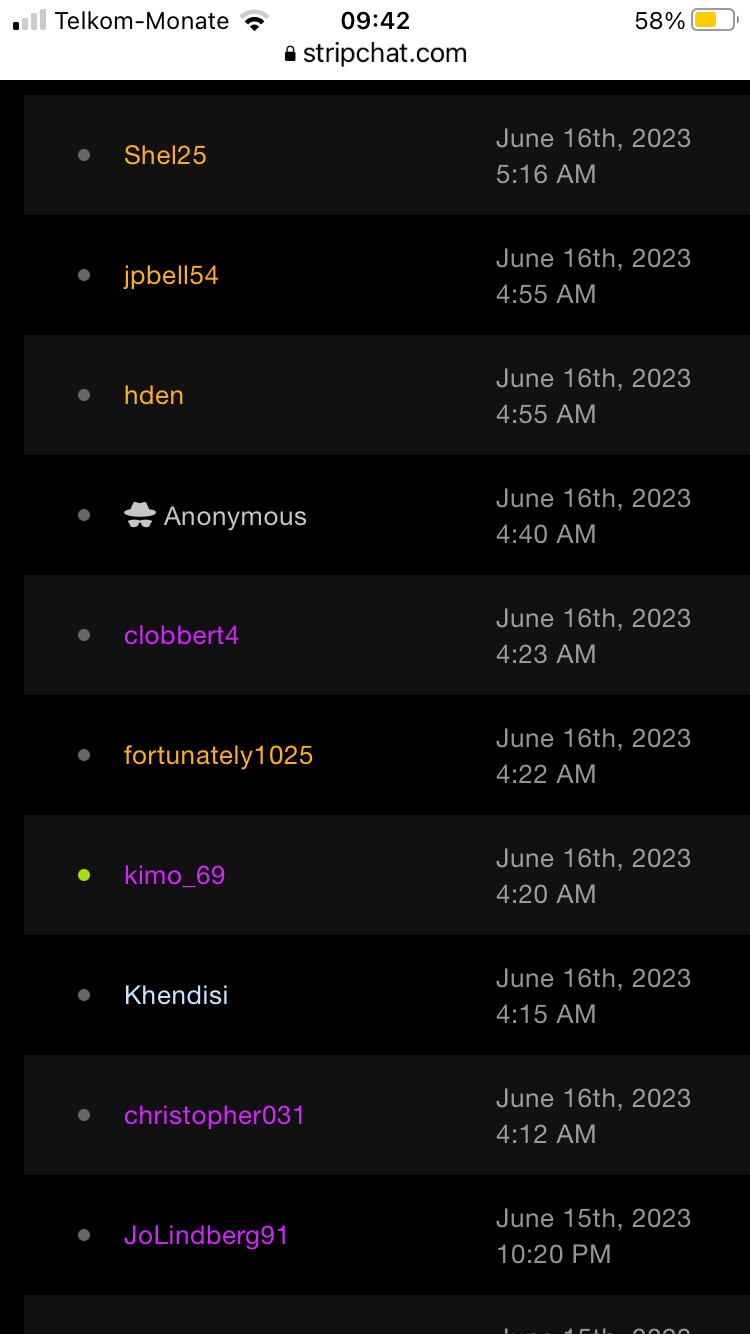Select username fortunately1025

[x=218, y=755]
